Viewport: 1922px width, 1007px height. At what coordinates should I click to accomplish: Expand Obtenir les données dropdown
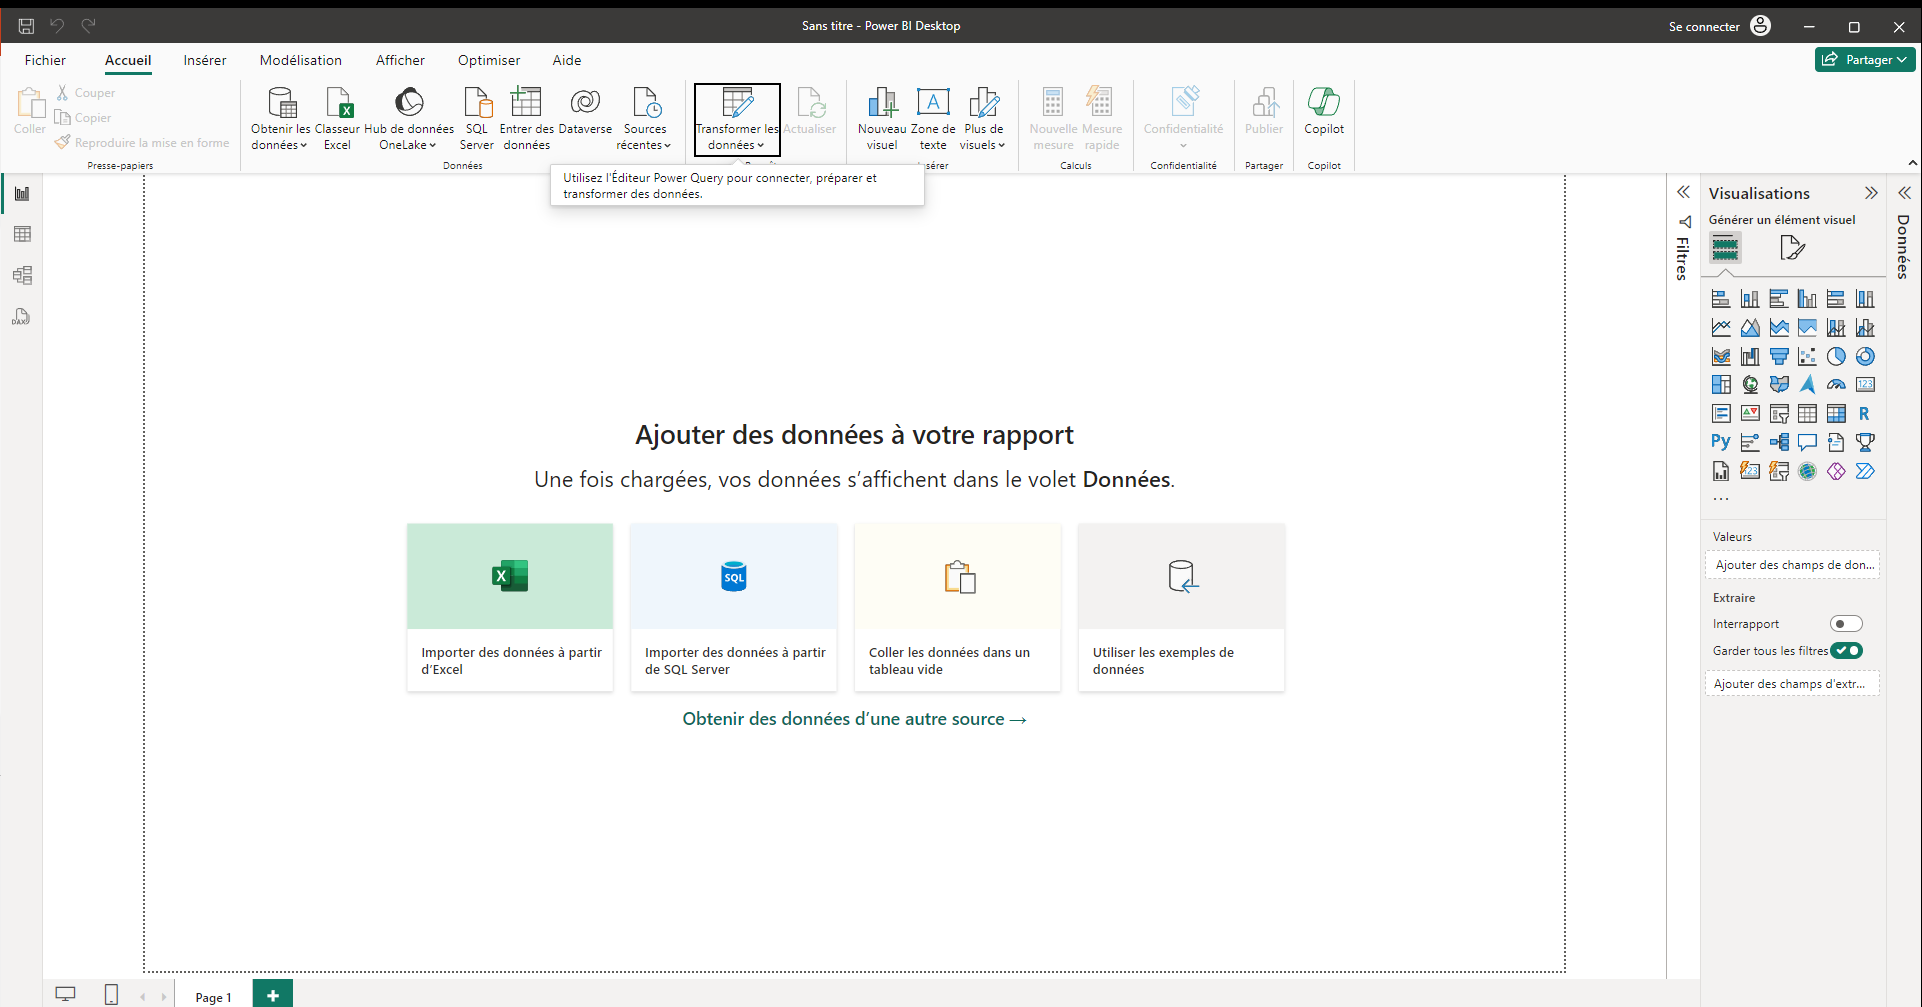[x=280, y=119]
